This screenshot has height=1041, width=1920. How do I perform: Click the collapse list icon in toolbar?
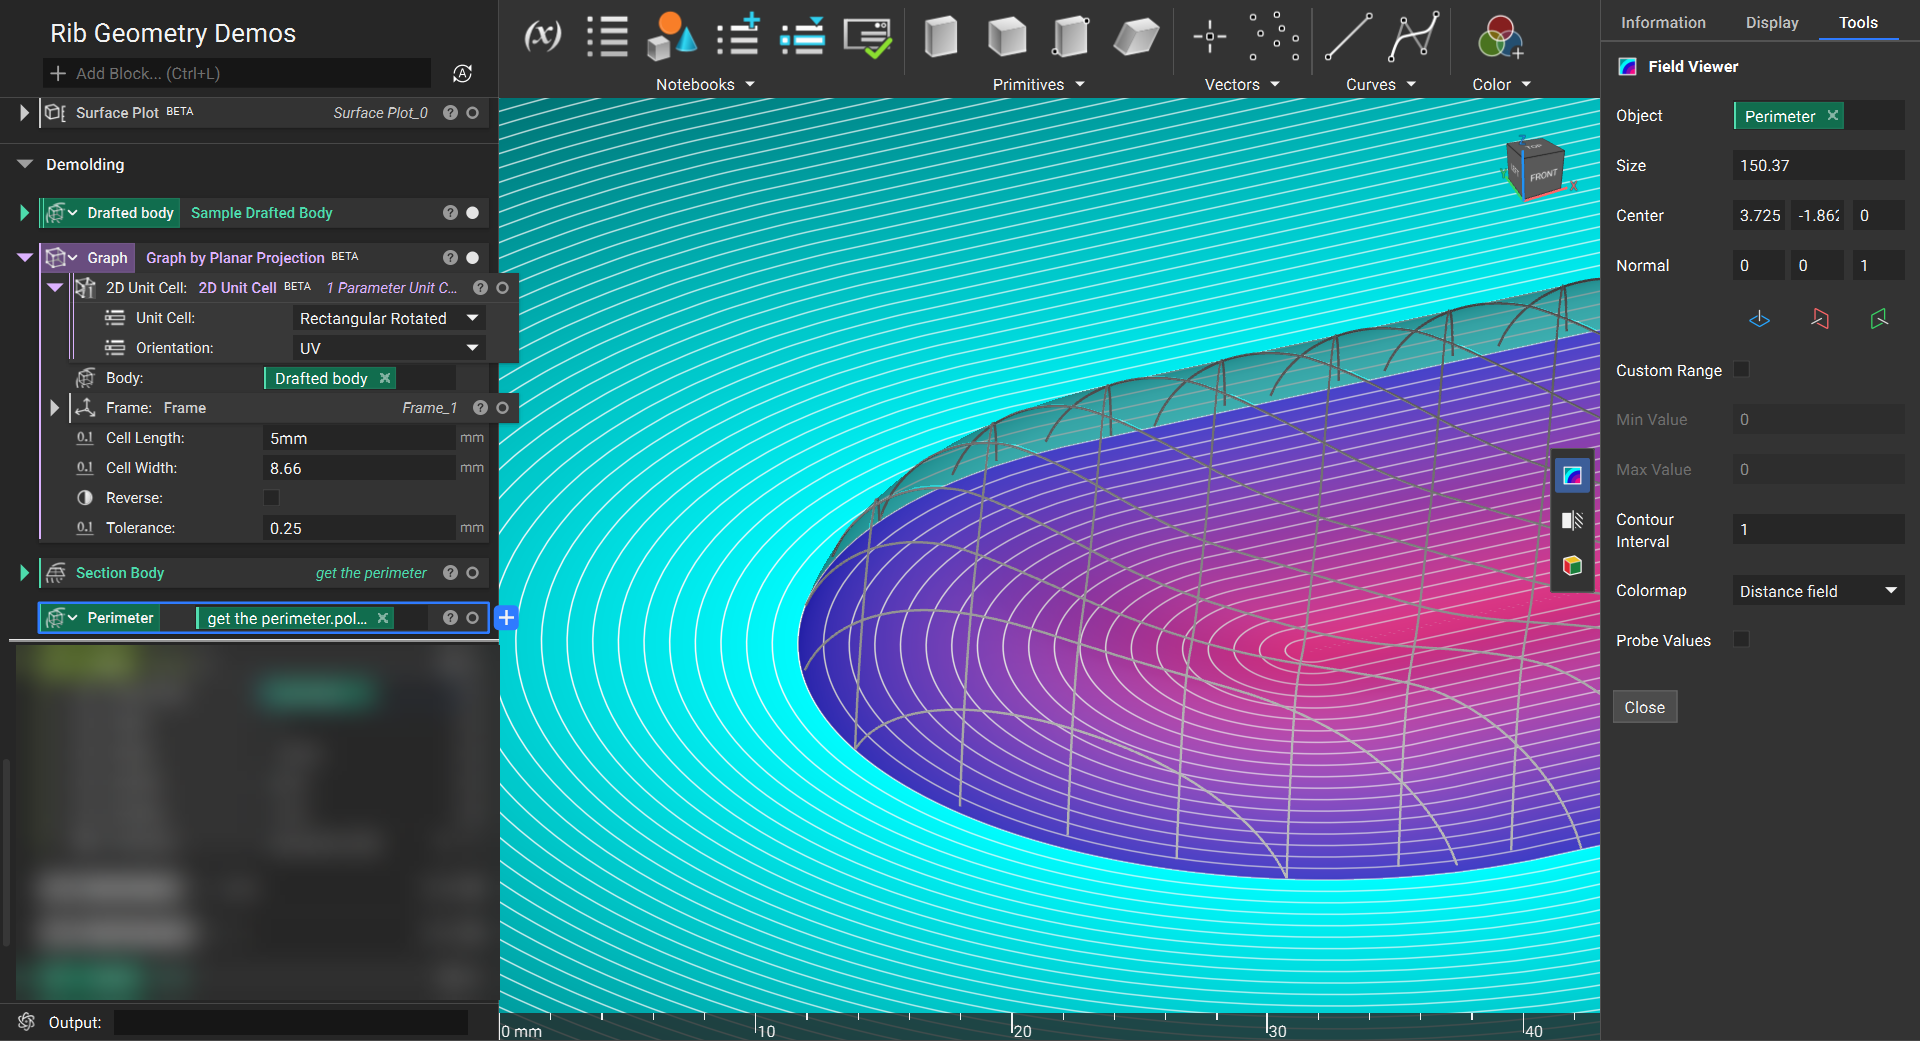[802, 37]
